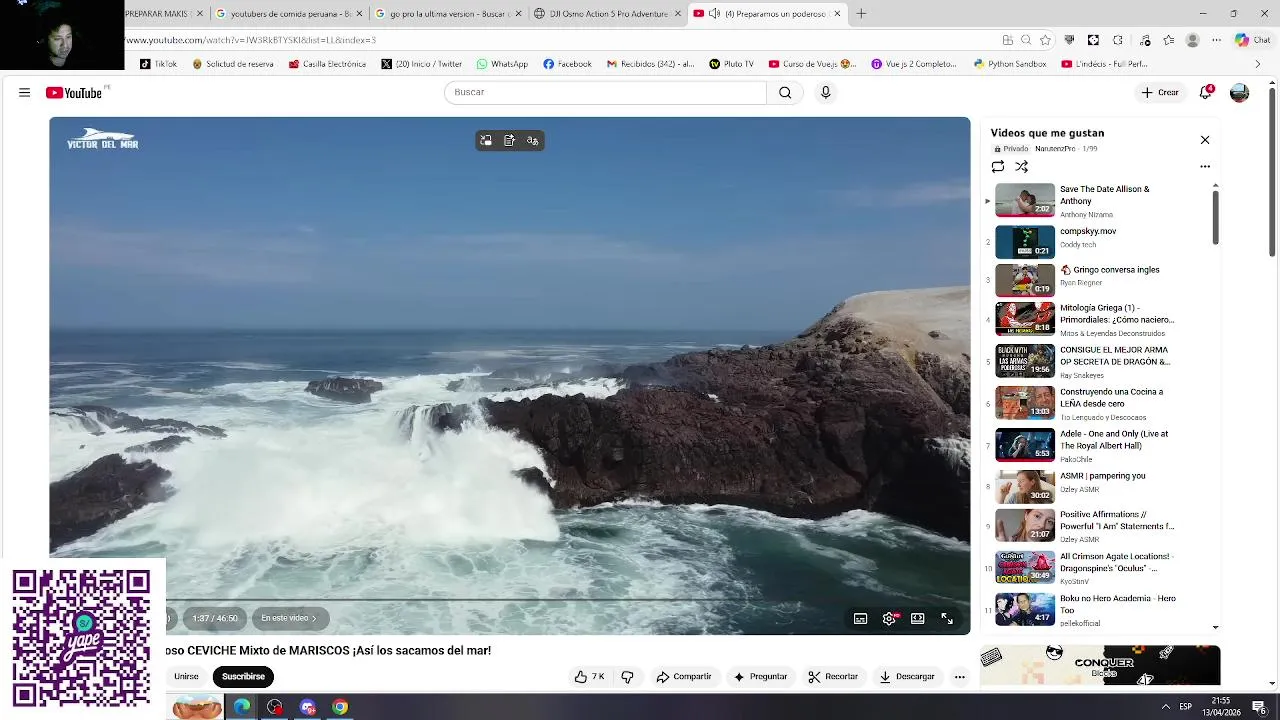This screenshot has height=720, width=1280.
Task: Open a new browser tab
Action: tap(861, 14)
